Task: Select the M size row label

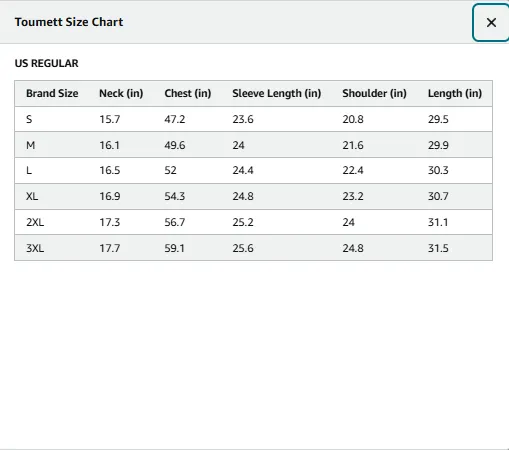Action: click(x=30, y=145)
